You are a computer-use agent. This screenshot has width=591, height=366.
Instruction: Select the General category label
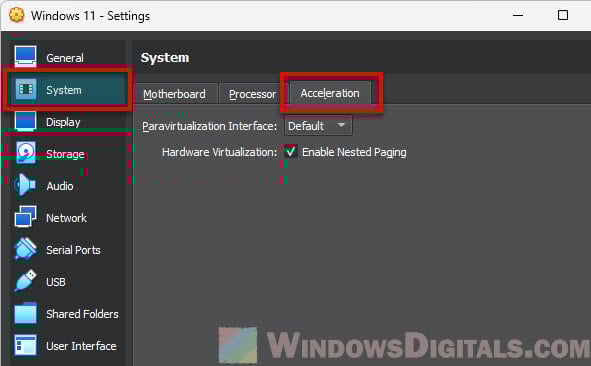pyautogui.click(x=65, y=58)
